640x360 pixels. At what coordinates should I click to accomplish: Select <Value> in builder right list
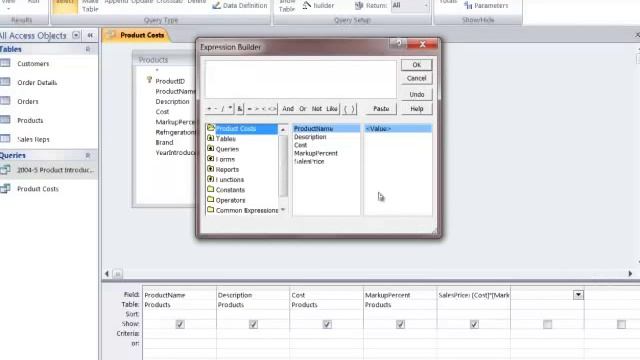pos(398,129)
